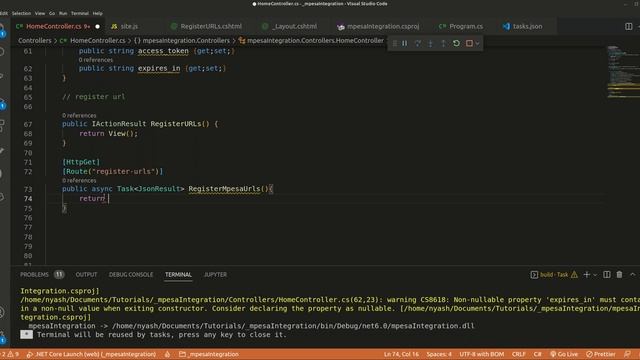Click the Controllers breadcrumb

click(35, 40)
